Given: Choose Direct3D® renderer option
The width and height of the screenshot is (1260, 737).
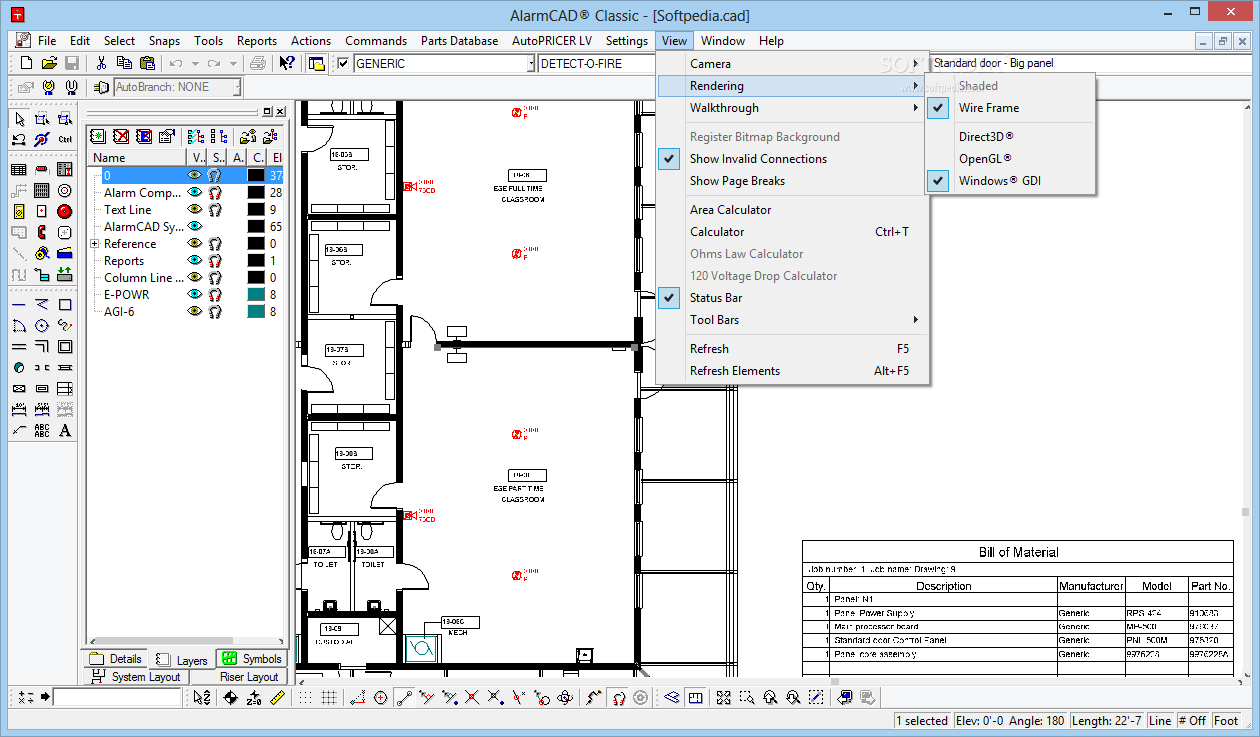Looking at the screenshot, I should 986,137.
